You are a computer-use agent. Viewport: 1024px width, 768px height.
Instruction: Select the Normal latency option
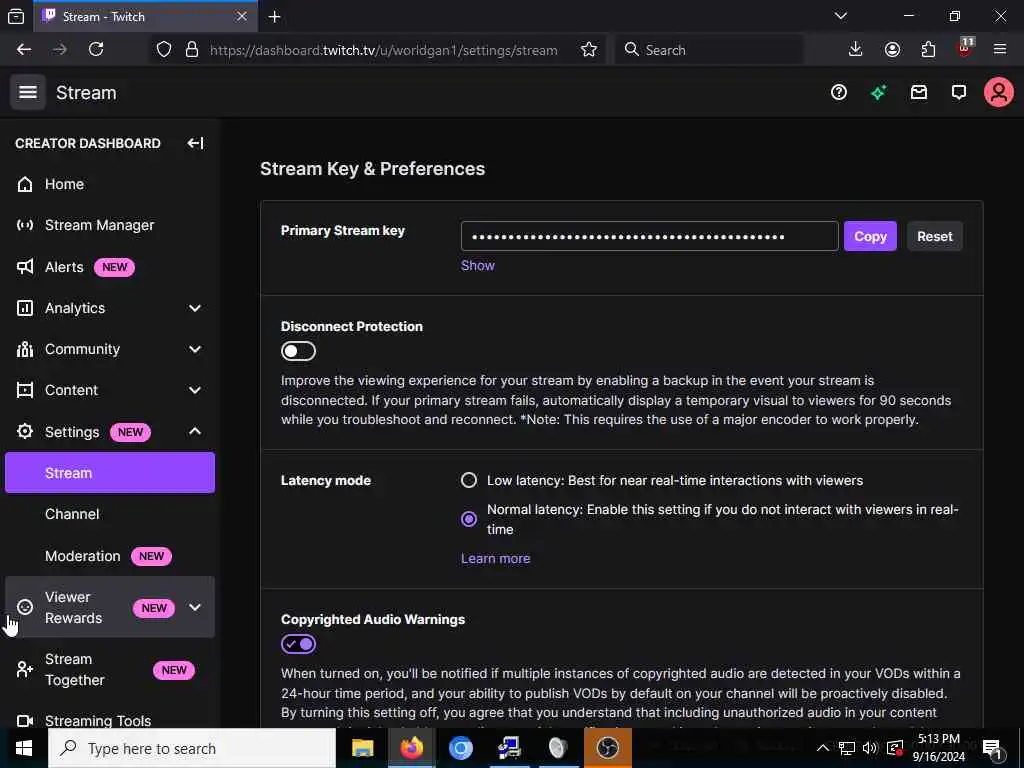[469, 519]
